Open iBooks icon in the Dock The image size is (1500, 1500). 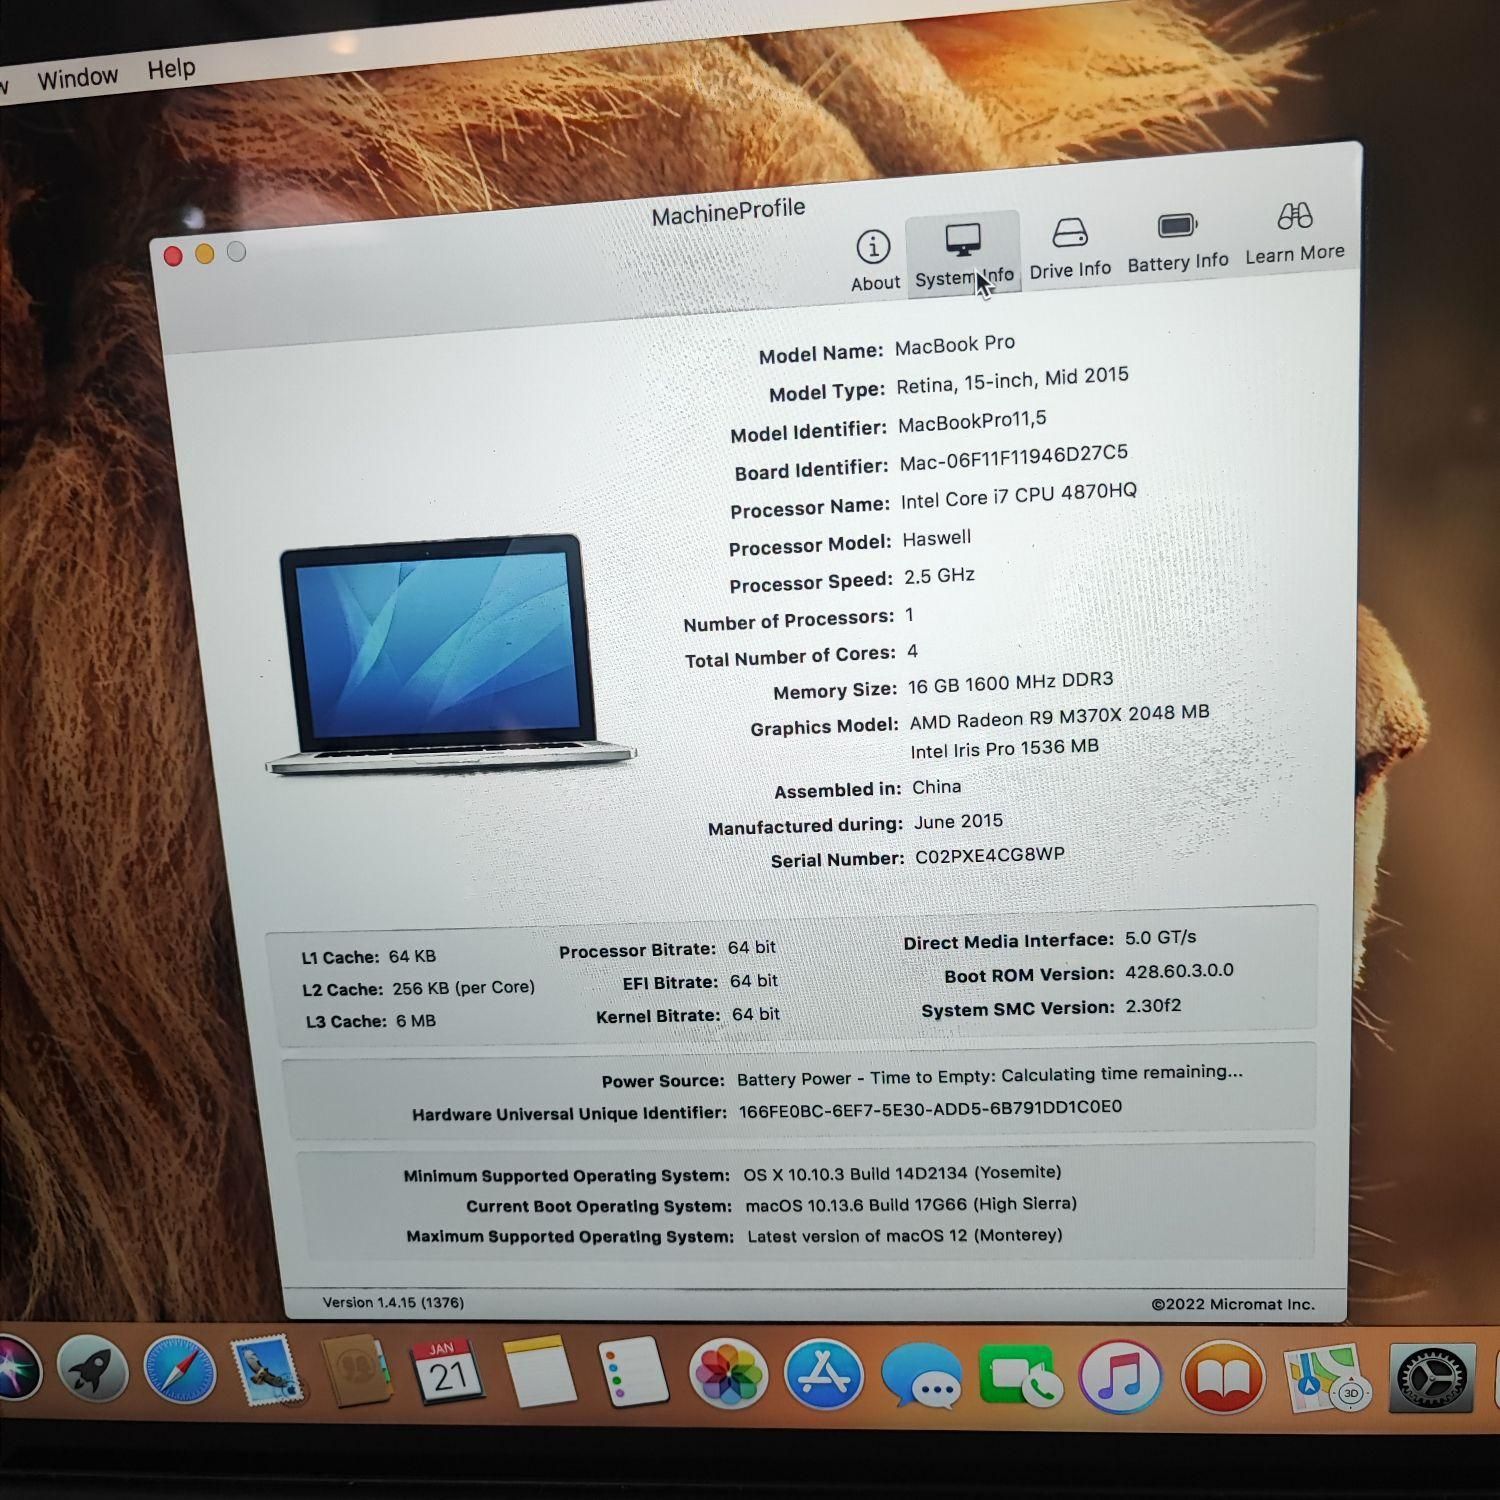click(1222, 1378)
